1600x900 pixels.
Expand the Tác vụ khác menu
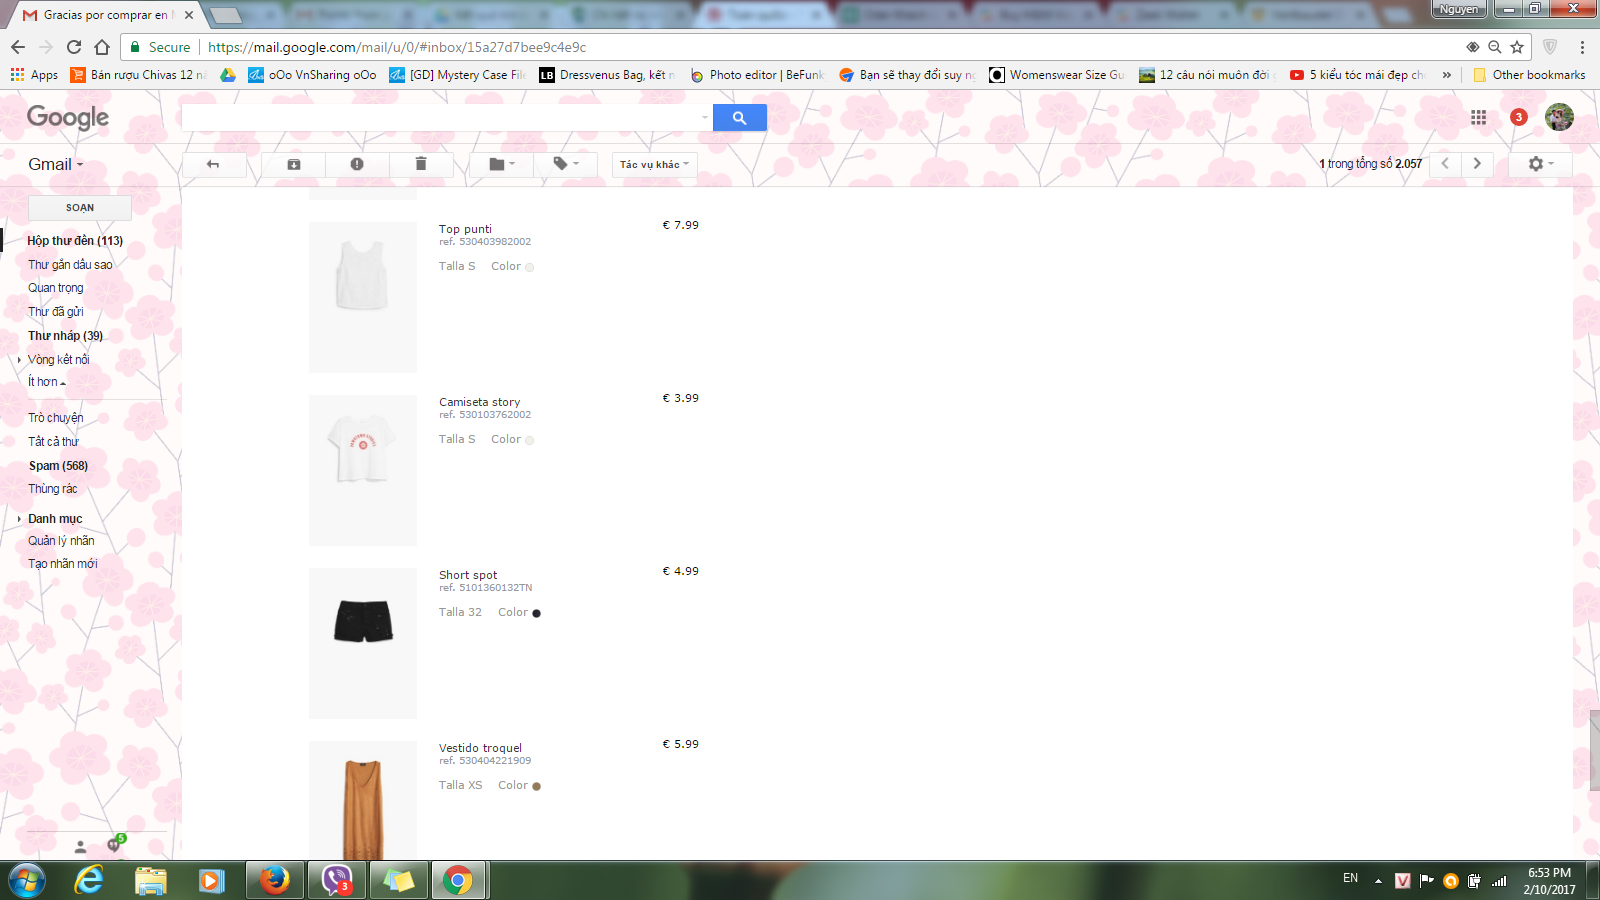click(x=654, y=164)
